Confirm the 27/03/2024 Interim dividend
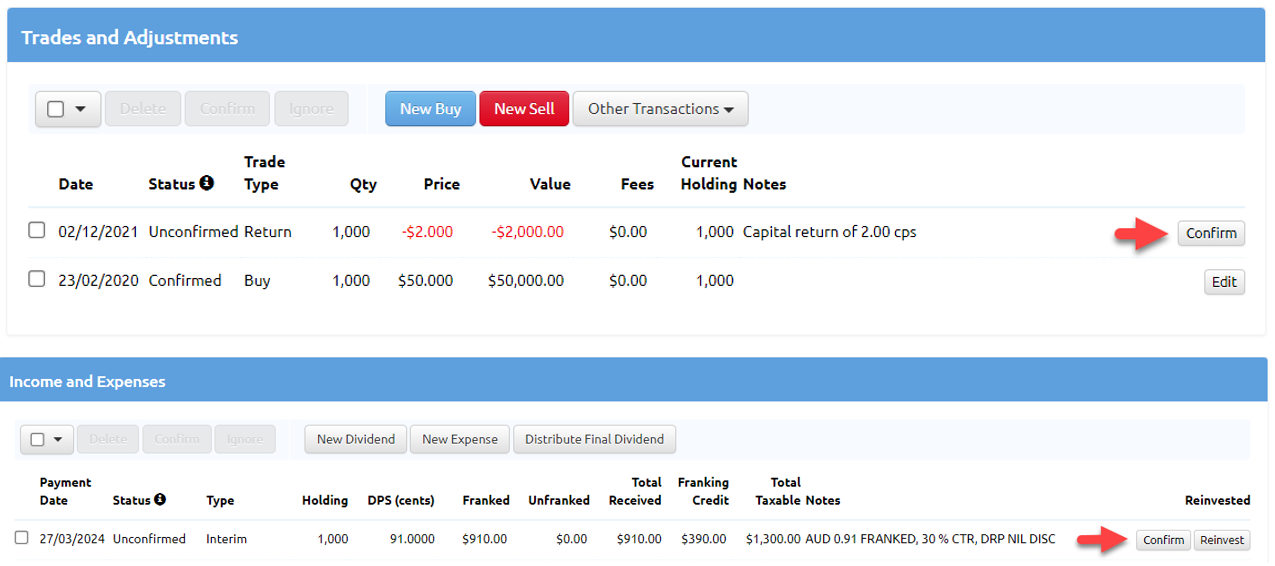Image resolution: width=1275 pixels, height=566 pixels. coord(1163,540)
